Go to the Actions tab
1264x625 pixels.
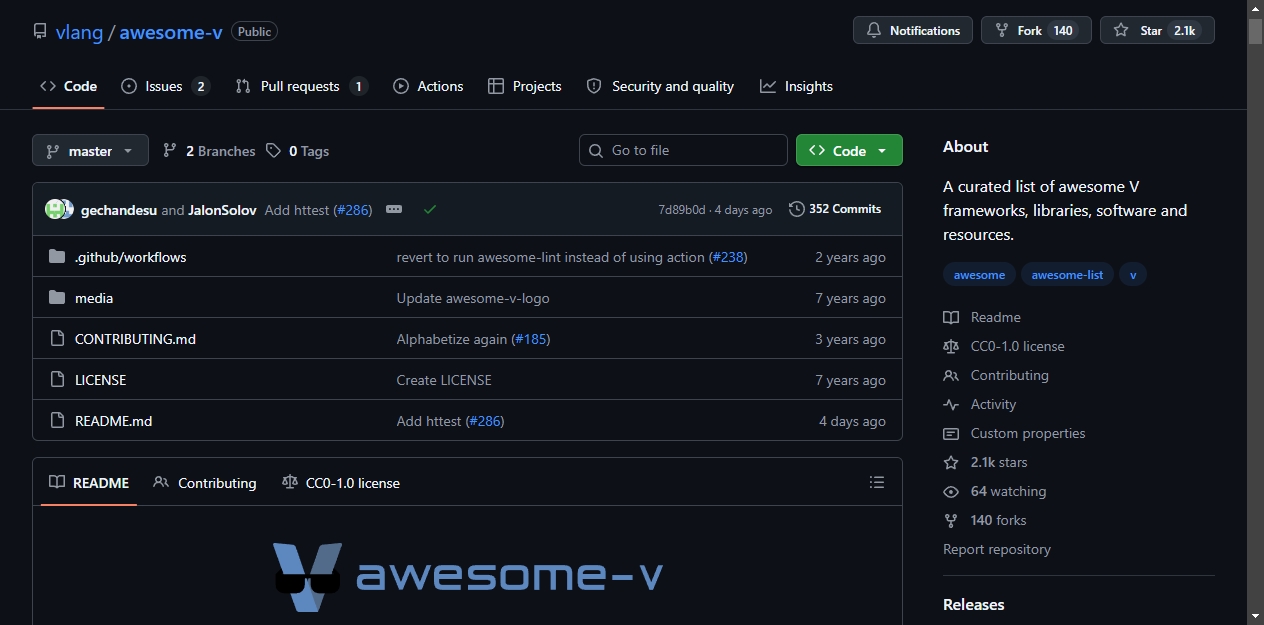[428, 86]
